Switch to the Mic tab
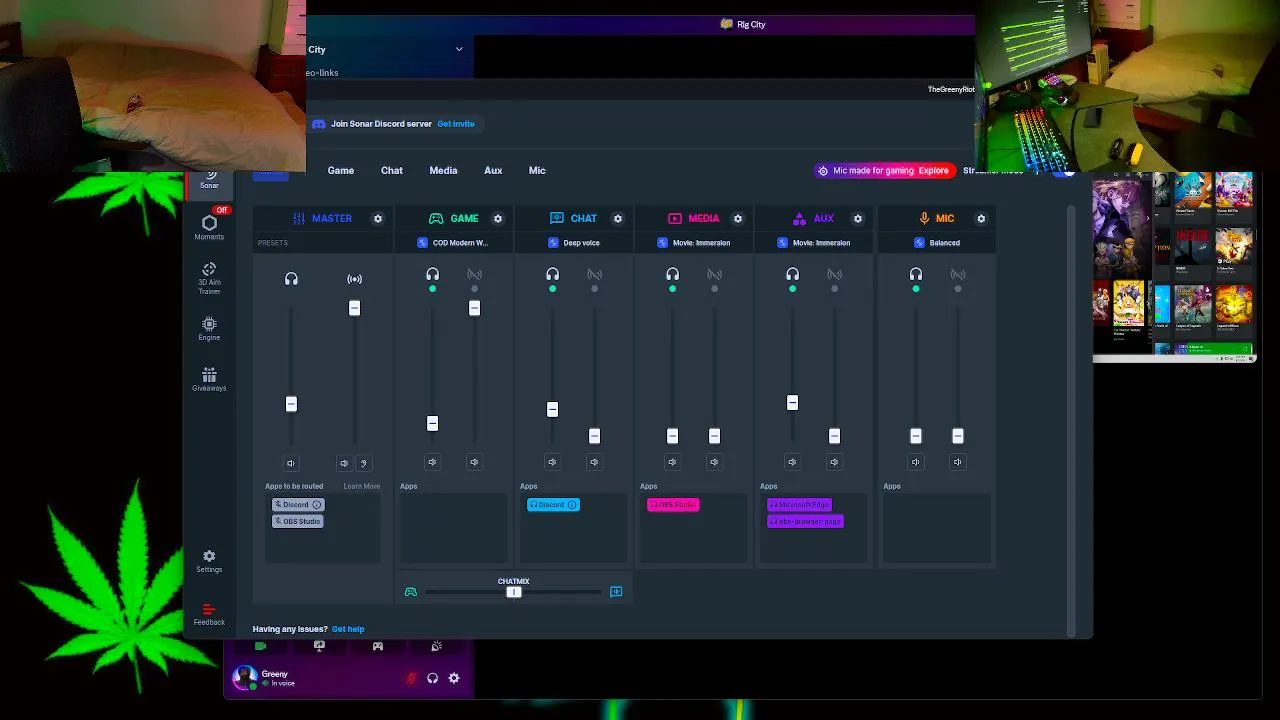Image resolution: width=1280 pixels, height=720 pixels. [537, 171]
